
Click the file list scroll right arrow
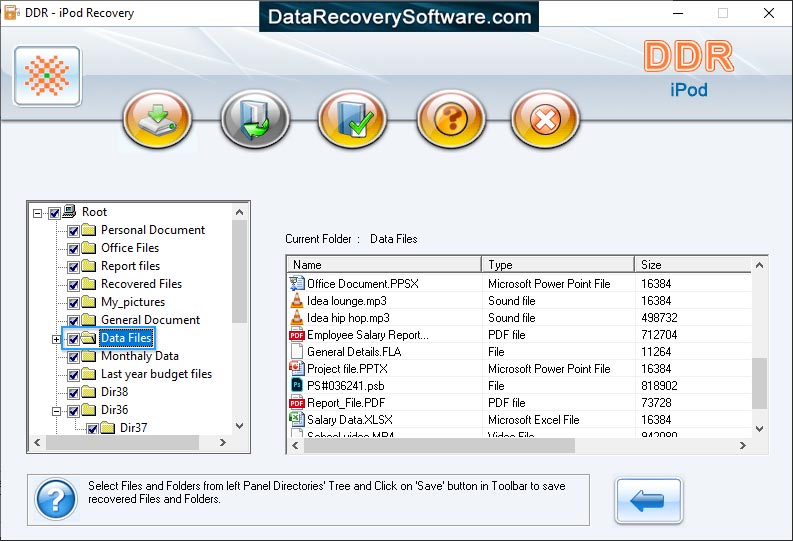(742, 445)
